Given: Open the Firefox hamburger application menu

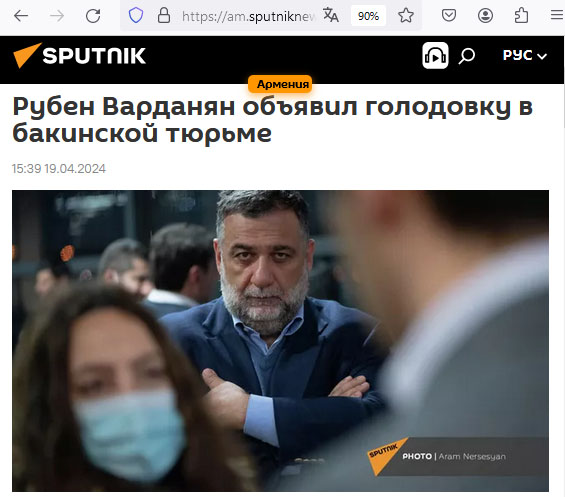Looking at the screenshot, I should [557, 15].
